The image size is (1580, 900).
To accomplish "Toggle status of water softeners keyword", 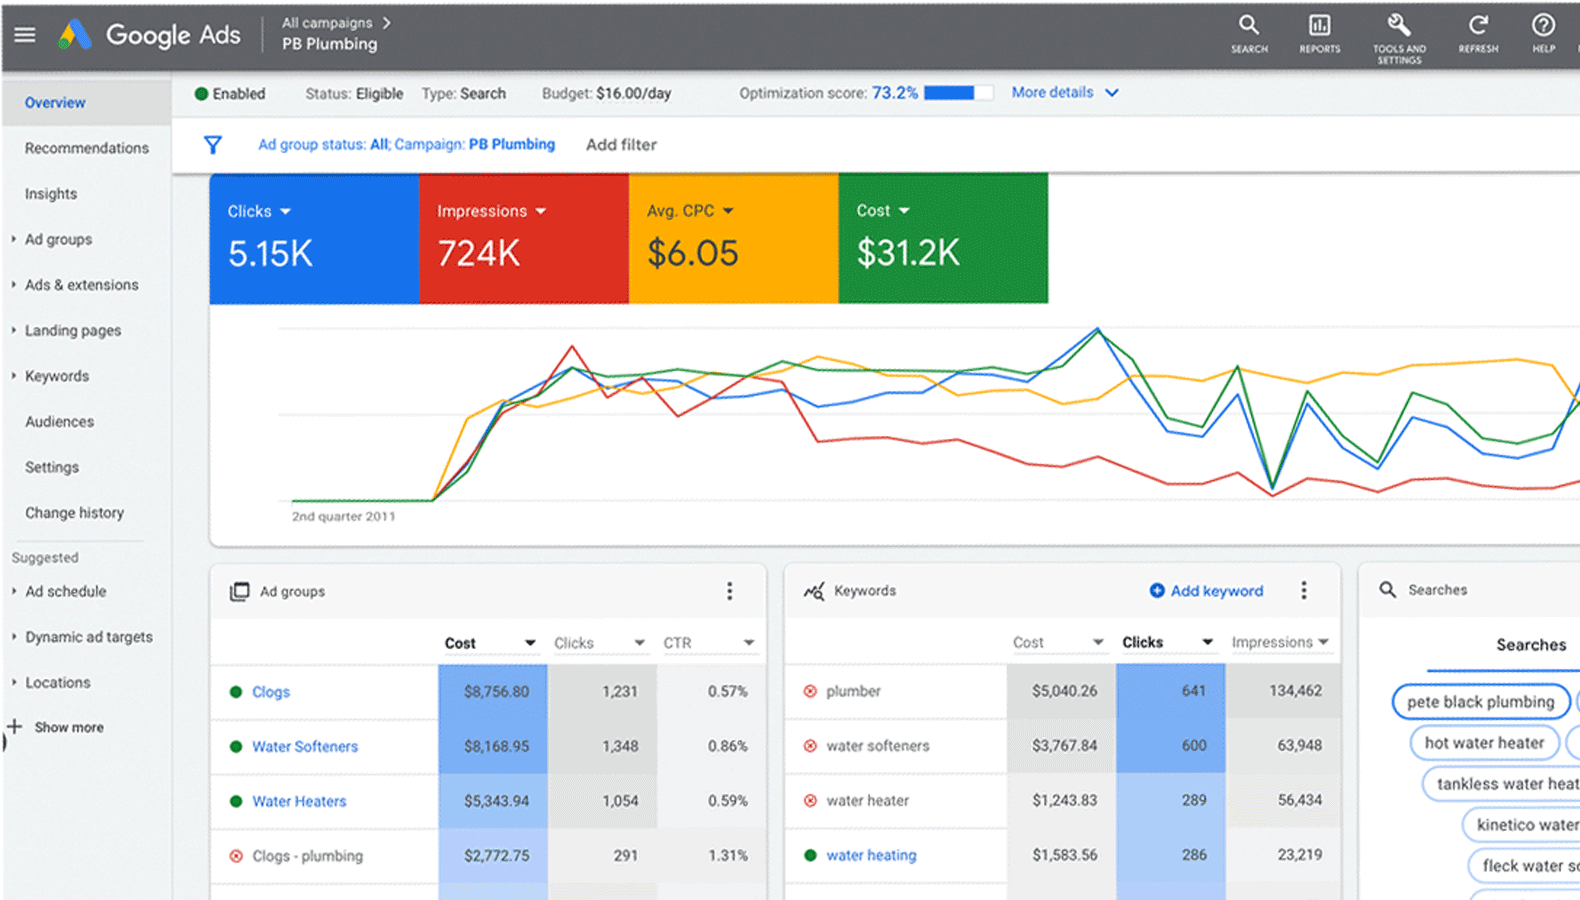I will (x=810, y=746).
